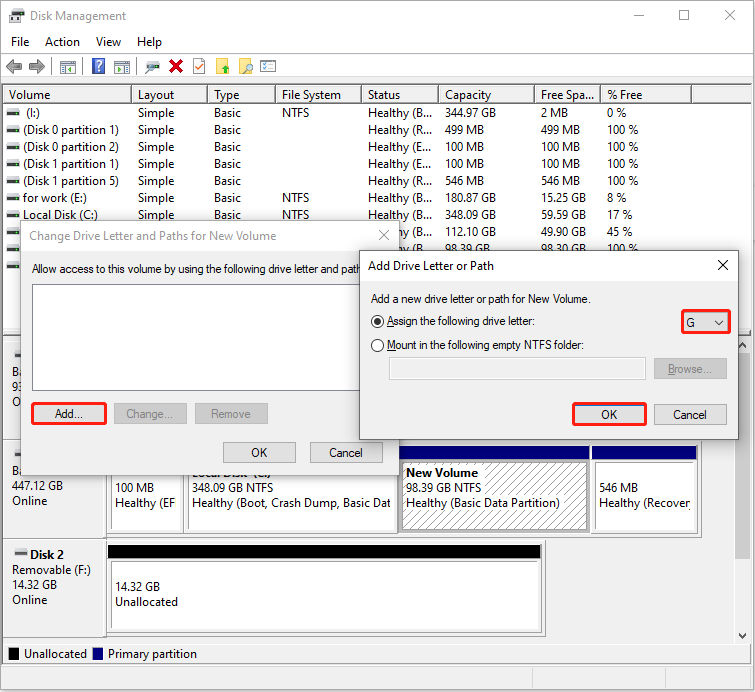Select the '(I:)' volume name in list

(x=33, y=113)
